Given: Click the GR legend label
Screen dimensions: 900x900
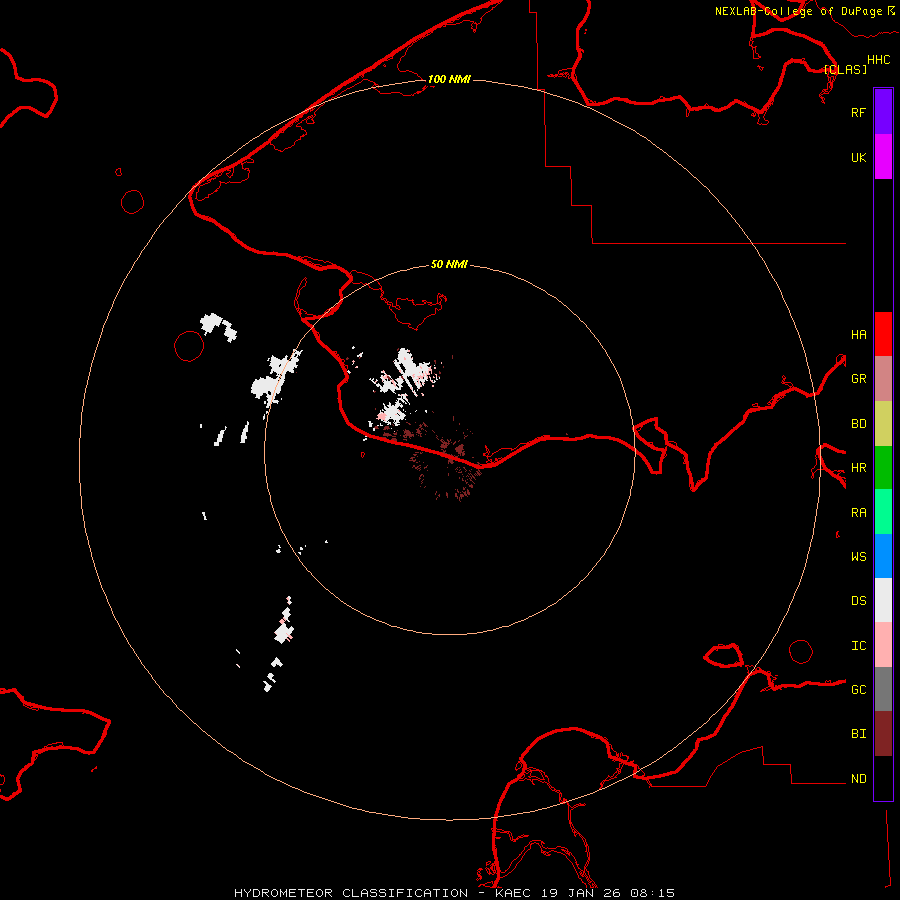Looking at the screenshot, I should (x=858, y=379).
